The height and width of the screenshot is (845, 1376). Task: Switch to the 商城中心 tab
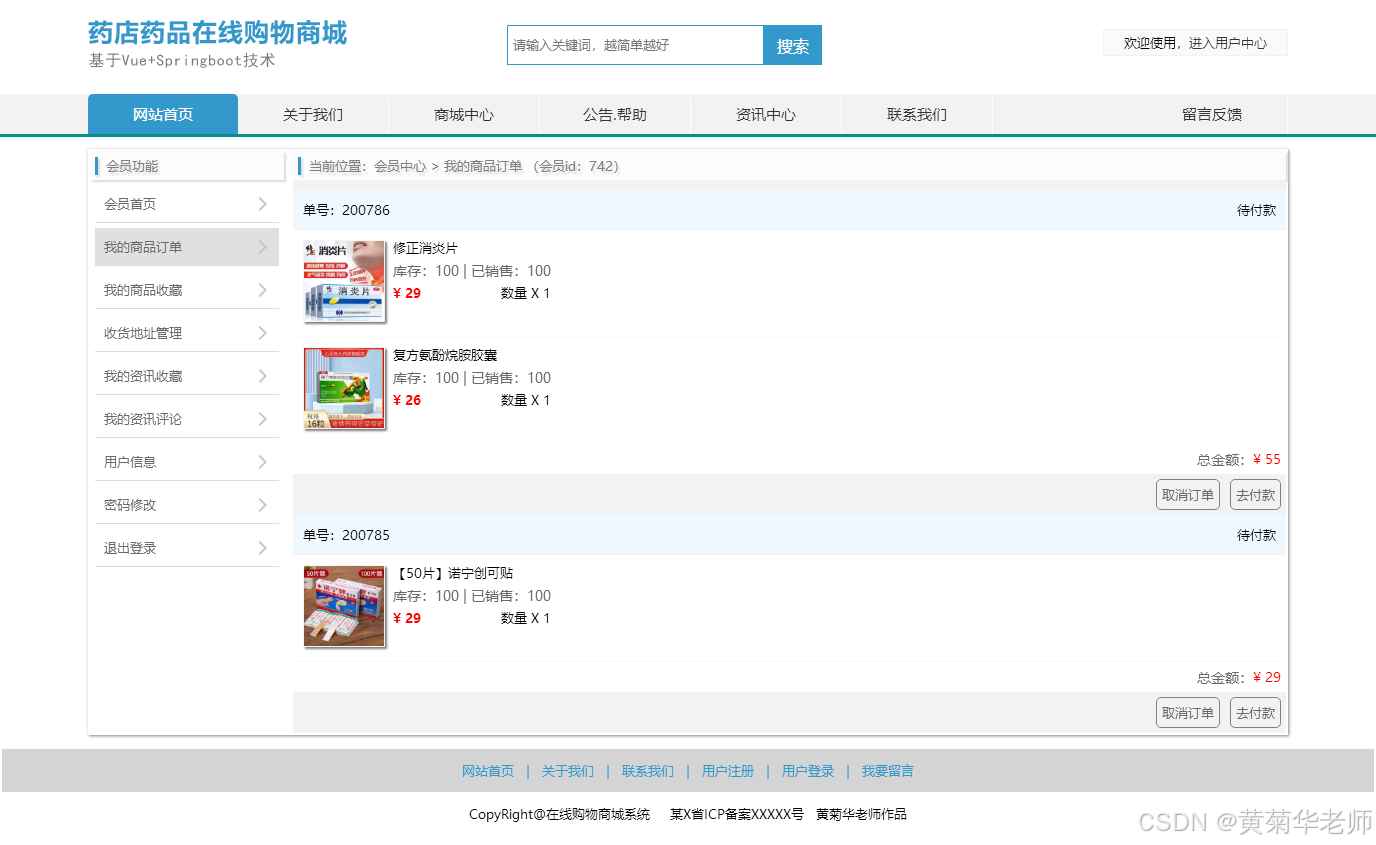(x=462, y=114)
